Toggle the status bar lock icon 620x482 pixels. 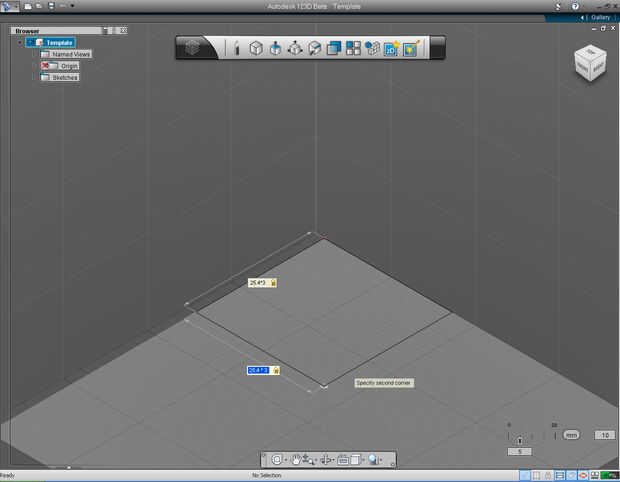pyautogui.click(x=548, y=475)
